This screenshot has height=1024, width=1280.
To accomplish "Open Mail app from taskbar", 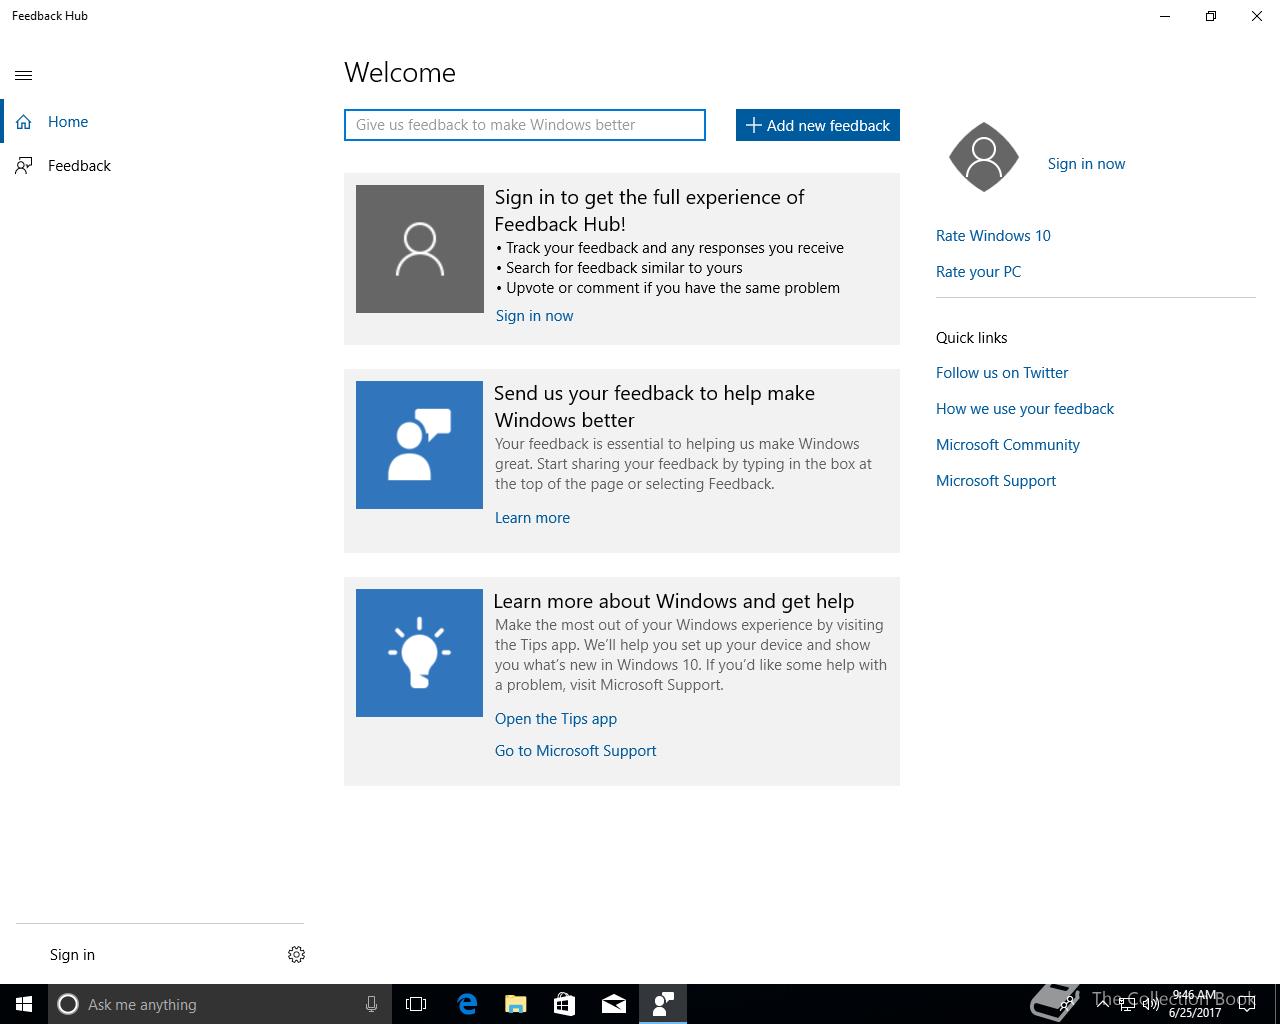I will coord(614,1004).
